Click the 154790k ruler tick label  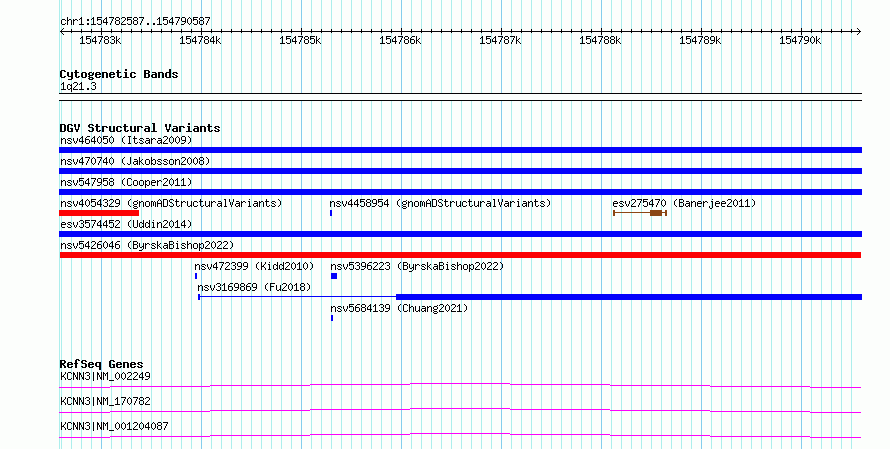pyautogui.click(x=800, y=40)
